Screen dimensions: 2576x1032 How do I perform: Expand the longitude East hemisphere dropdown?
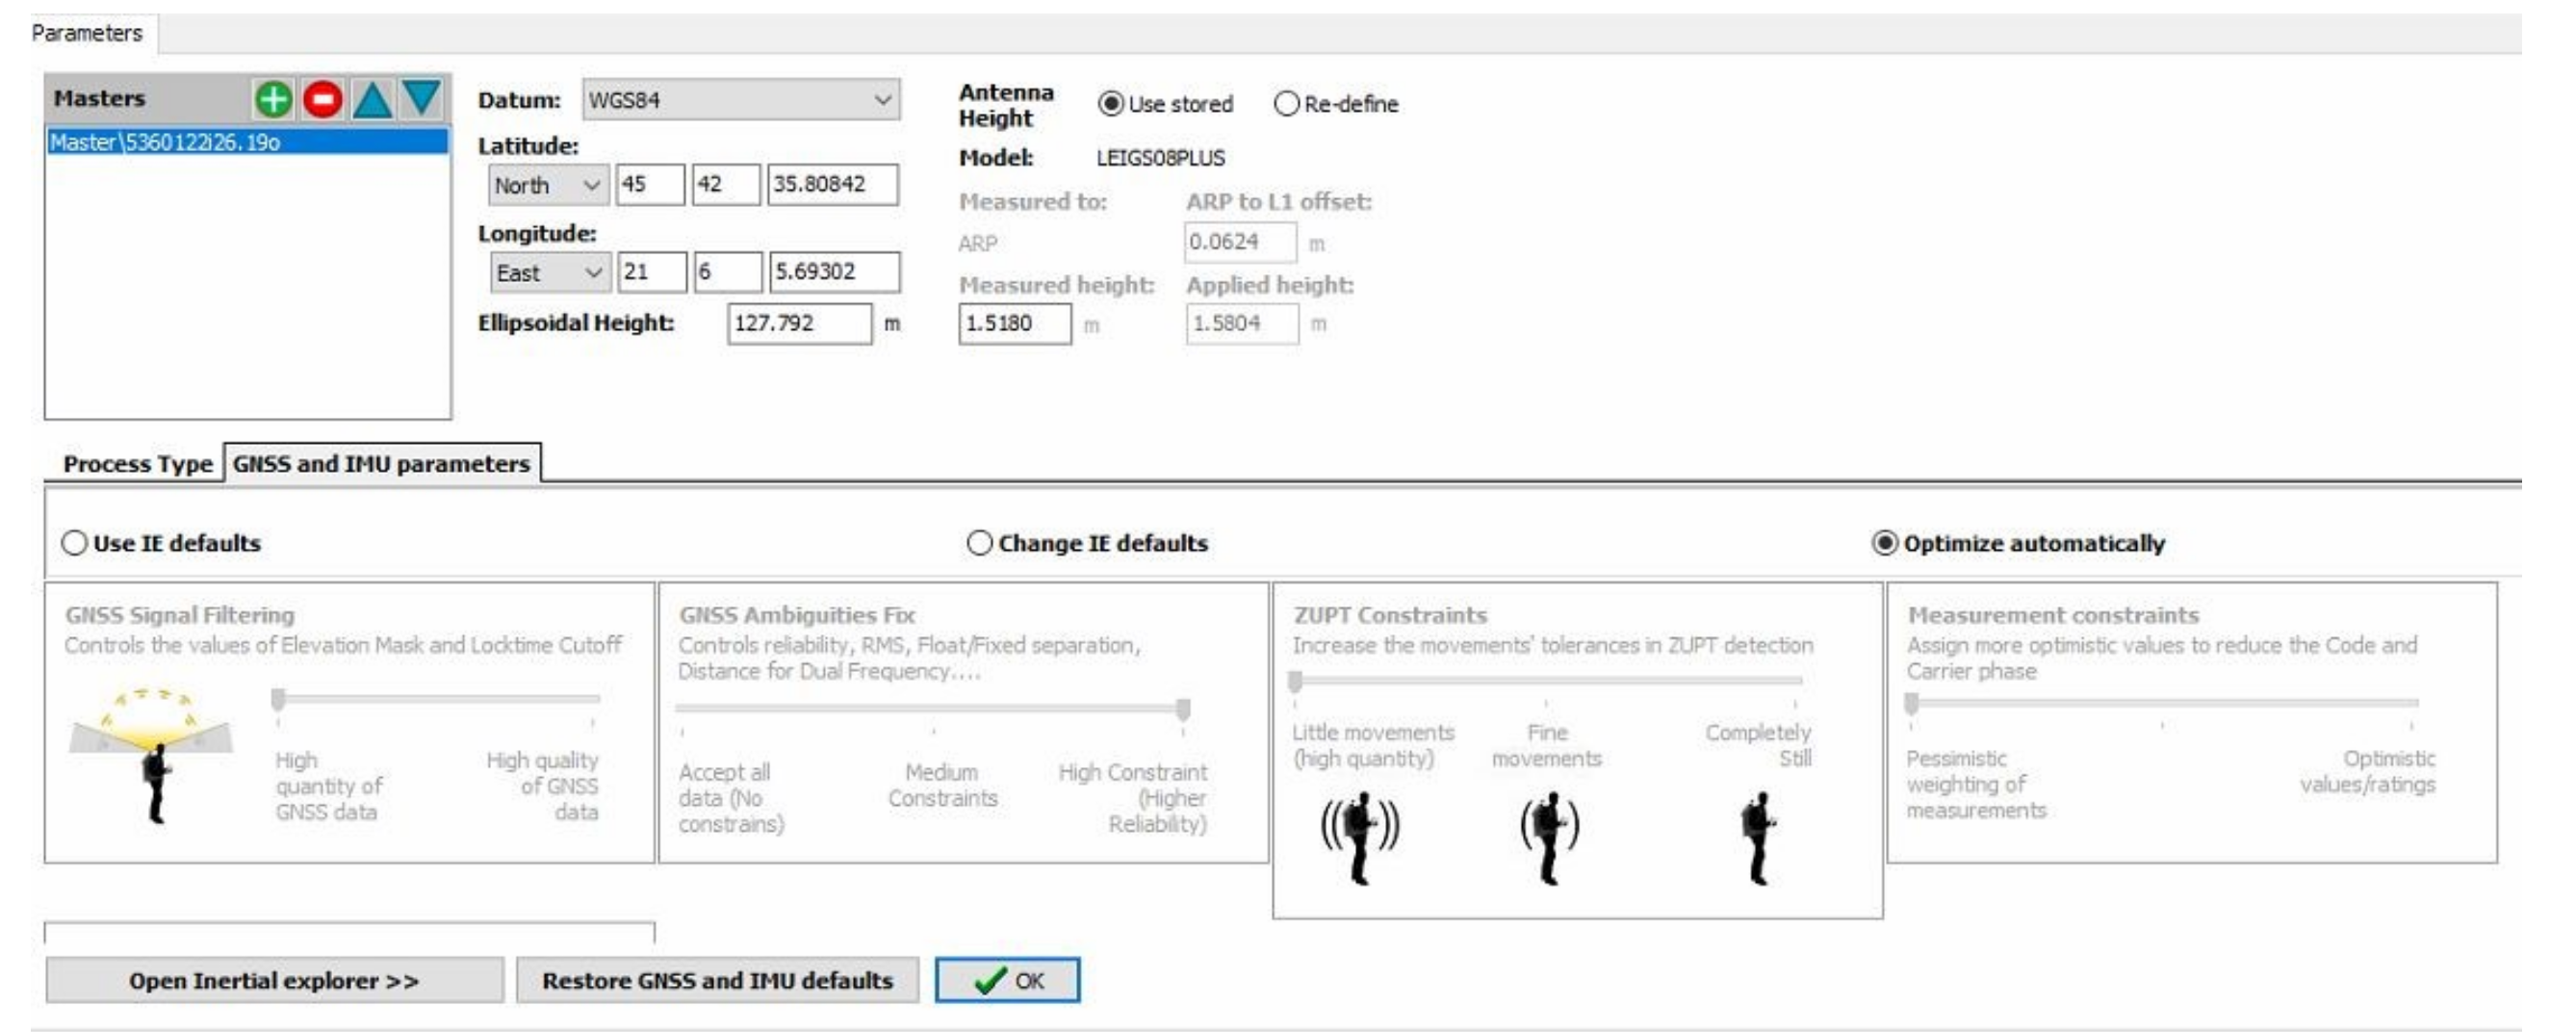[549, 273]
